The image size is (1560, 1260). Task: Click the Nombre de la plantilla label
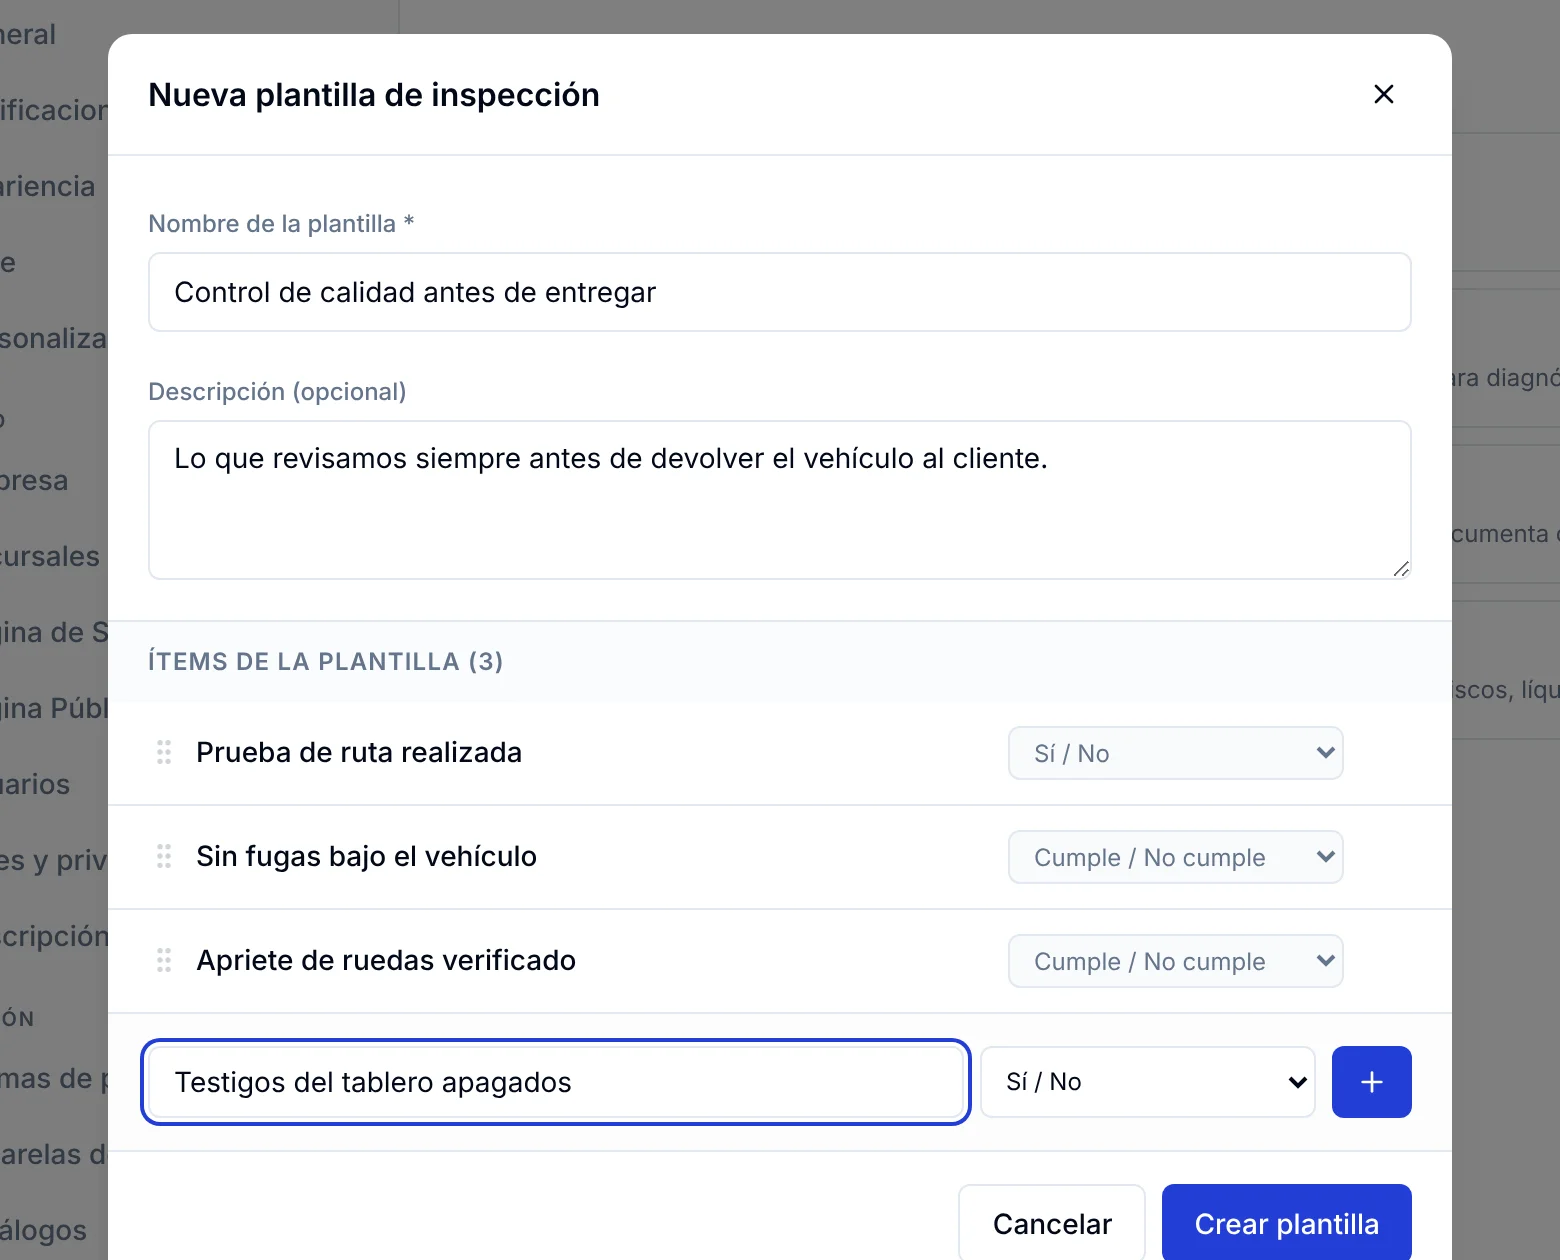[281, 223]
